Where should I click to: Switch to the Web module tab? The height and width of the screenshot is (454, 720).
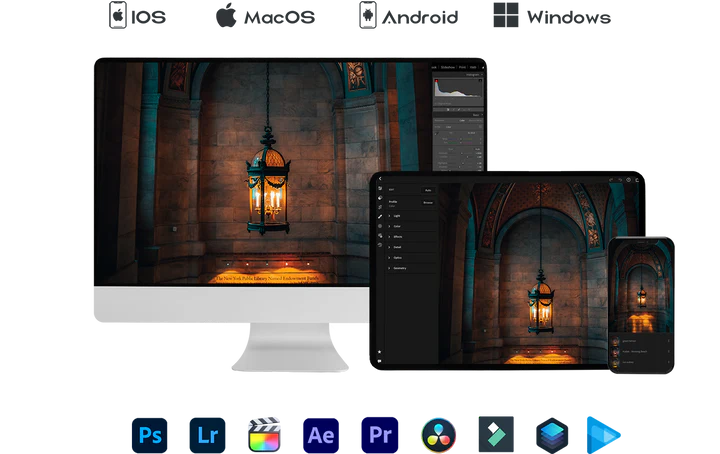click(x=473, y=67)
